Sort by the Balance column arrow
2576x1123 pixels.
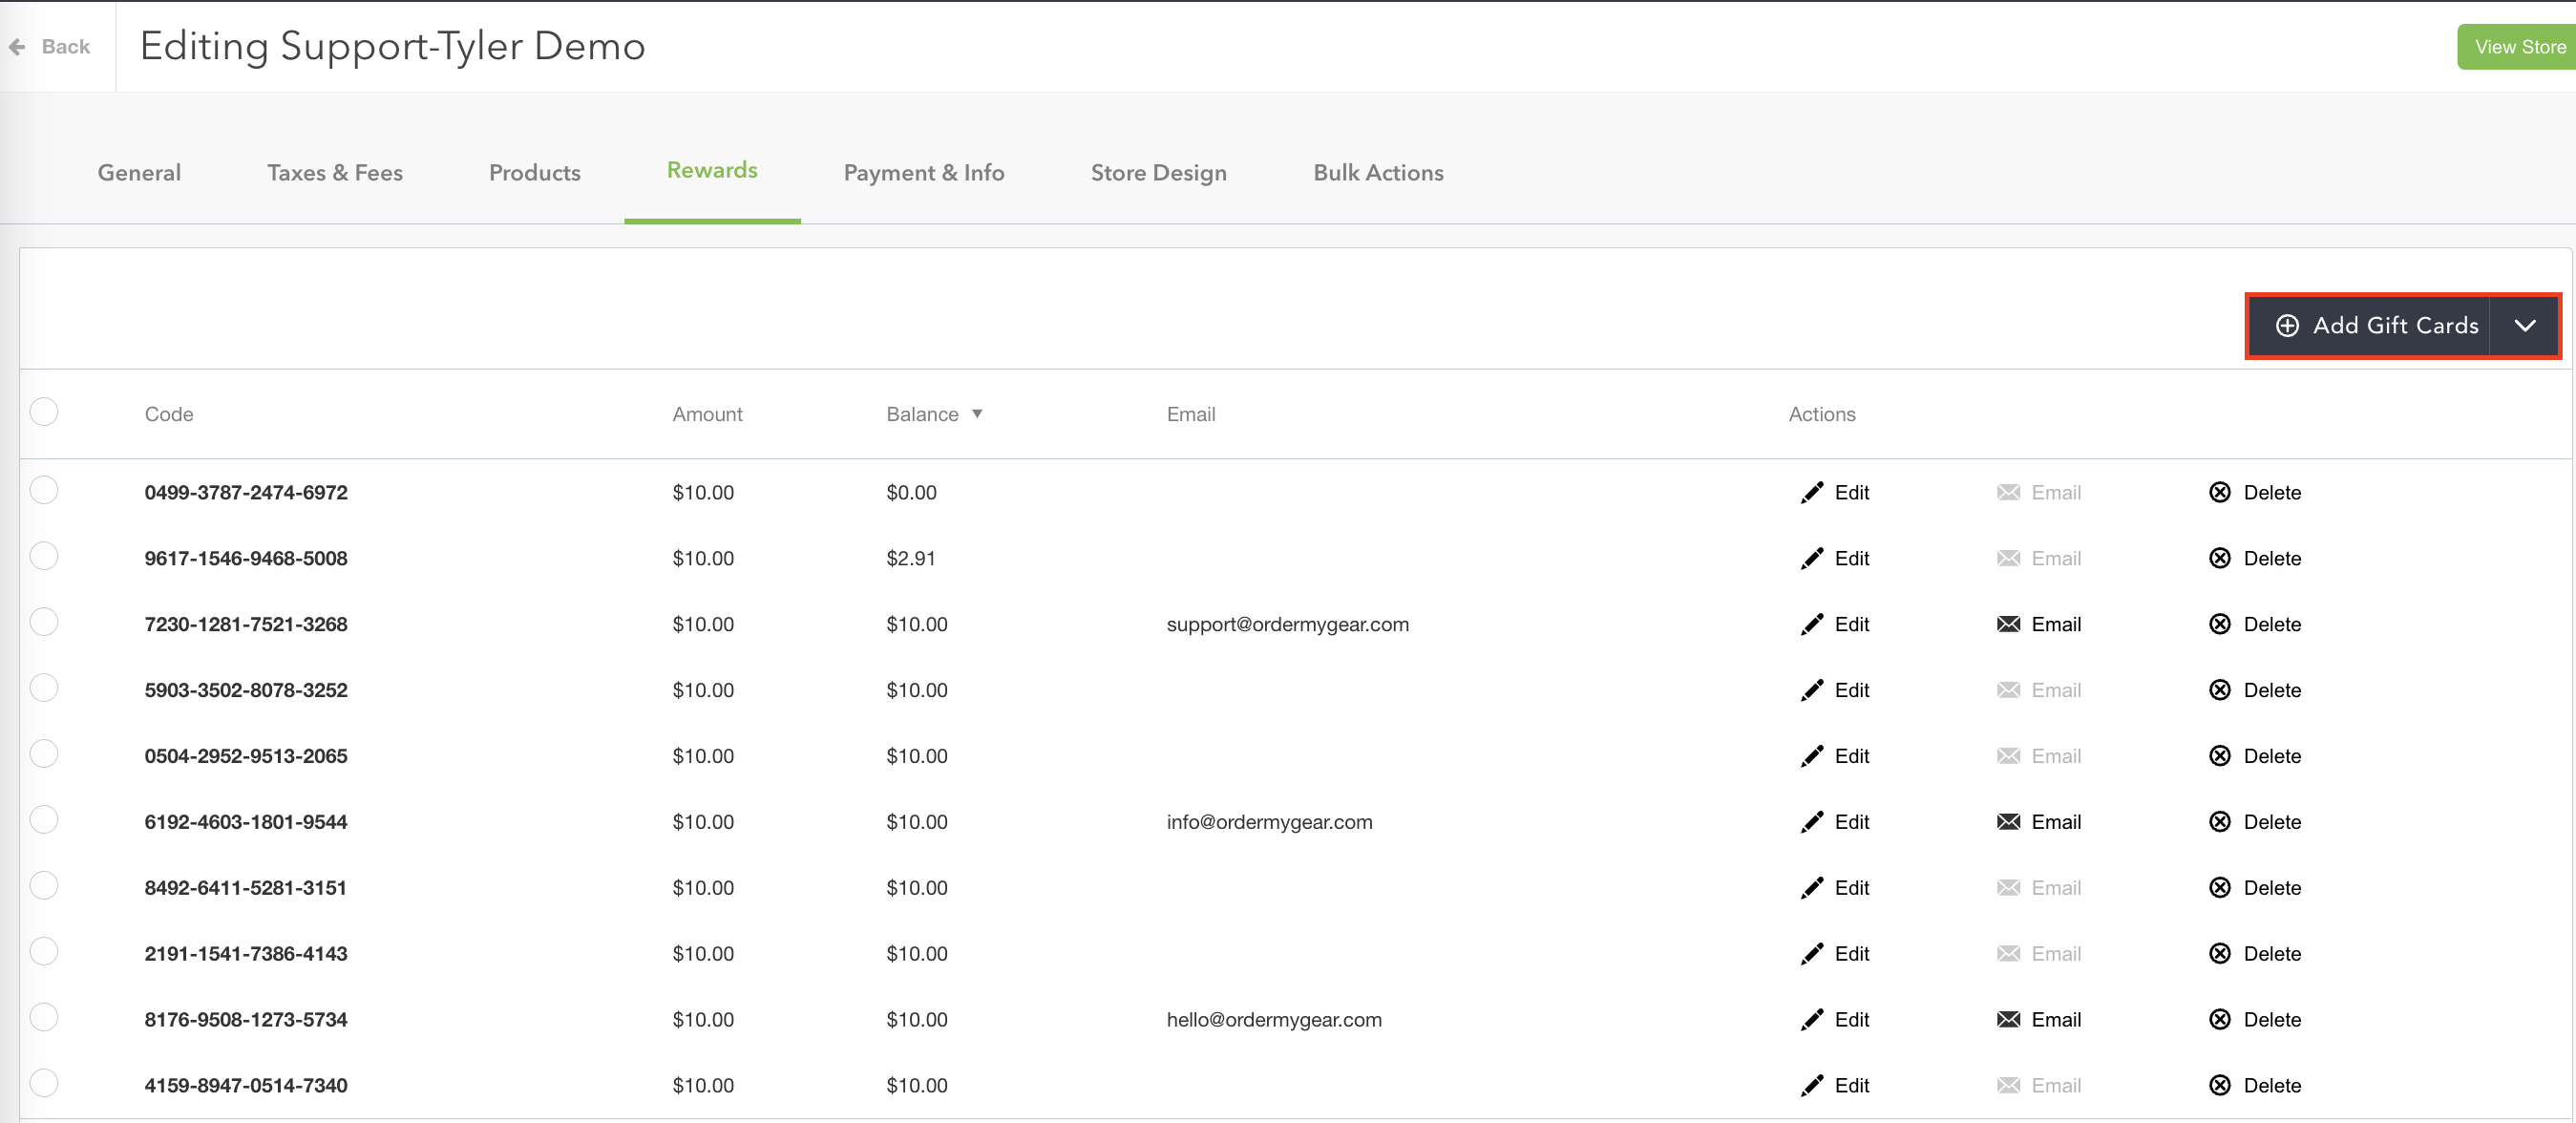click(977, 414)
